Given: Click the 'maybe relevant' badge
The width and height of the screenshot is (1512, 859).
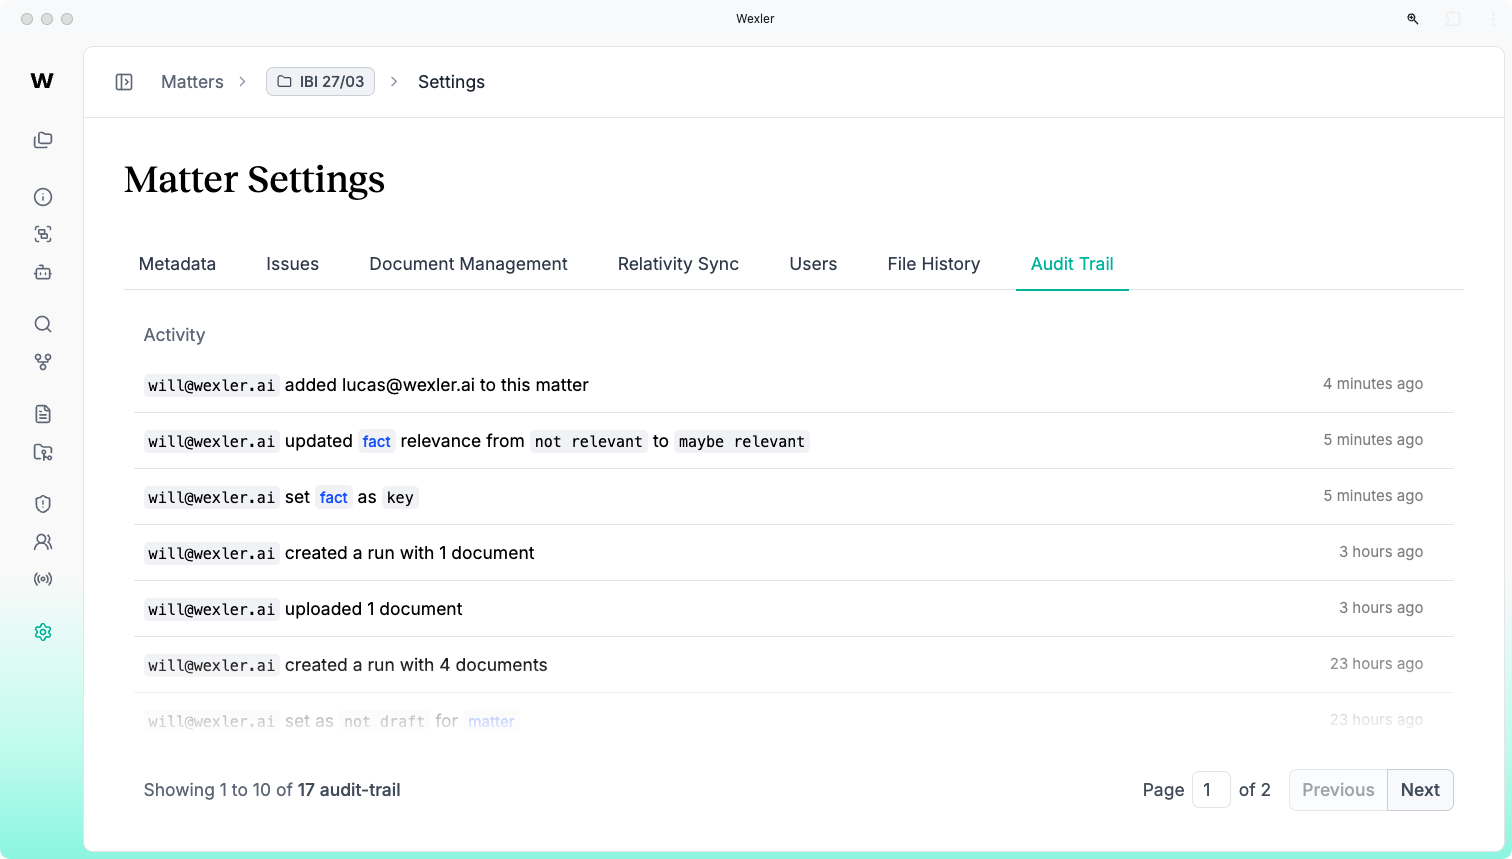Looking at the screenshot, I should (x=742, y=441).
